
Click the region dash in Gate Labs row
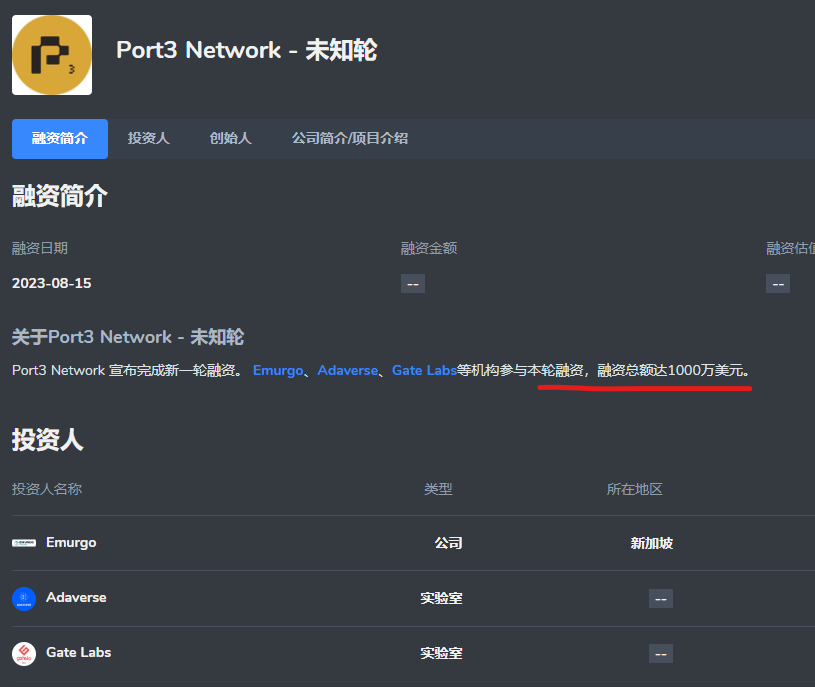661,654
